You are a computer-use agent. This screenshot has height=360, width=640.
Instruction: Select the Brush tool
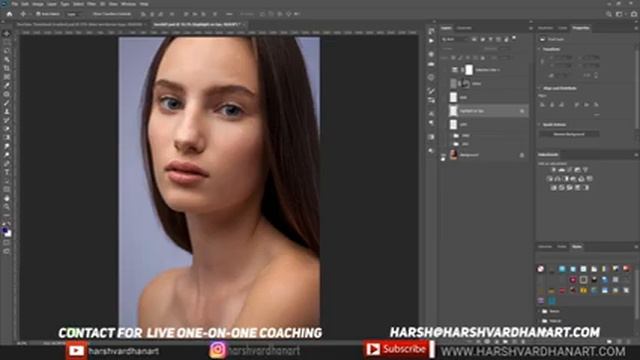[x=7, y=103]
